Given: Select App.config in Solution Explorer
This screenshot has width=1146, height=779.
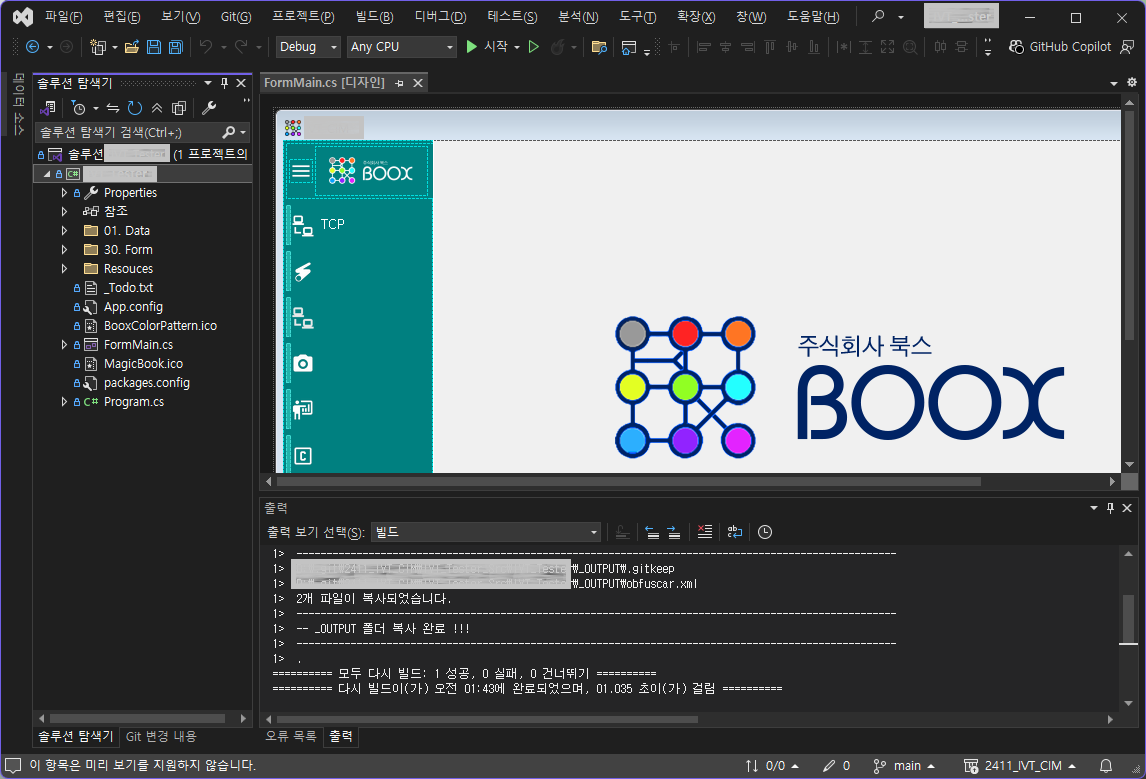Looking at the screenshot, I should (x=133, y=306).
